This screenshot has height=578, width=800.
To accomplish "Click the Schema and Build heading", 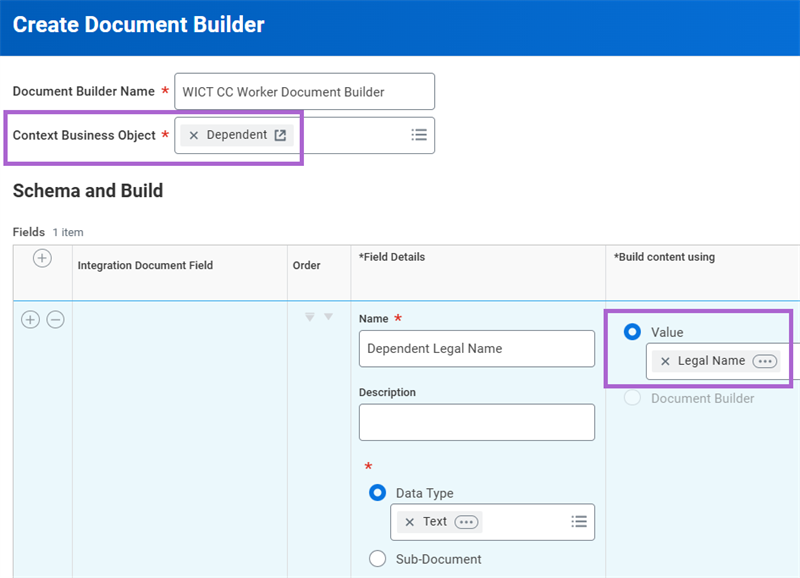I will pos(88,191).
